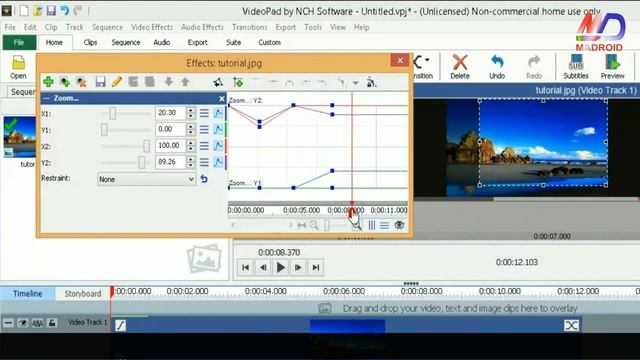Jump to the start of the preview
The width and height of the screenshot is (640, 360).
245,267
